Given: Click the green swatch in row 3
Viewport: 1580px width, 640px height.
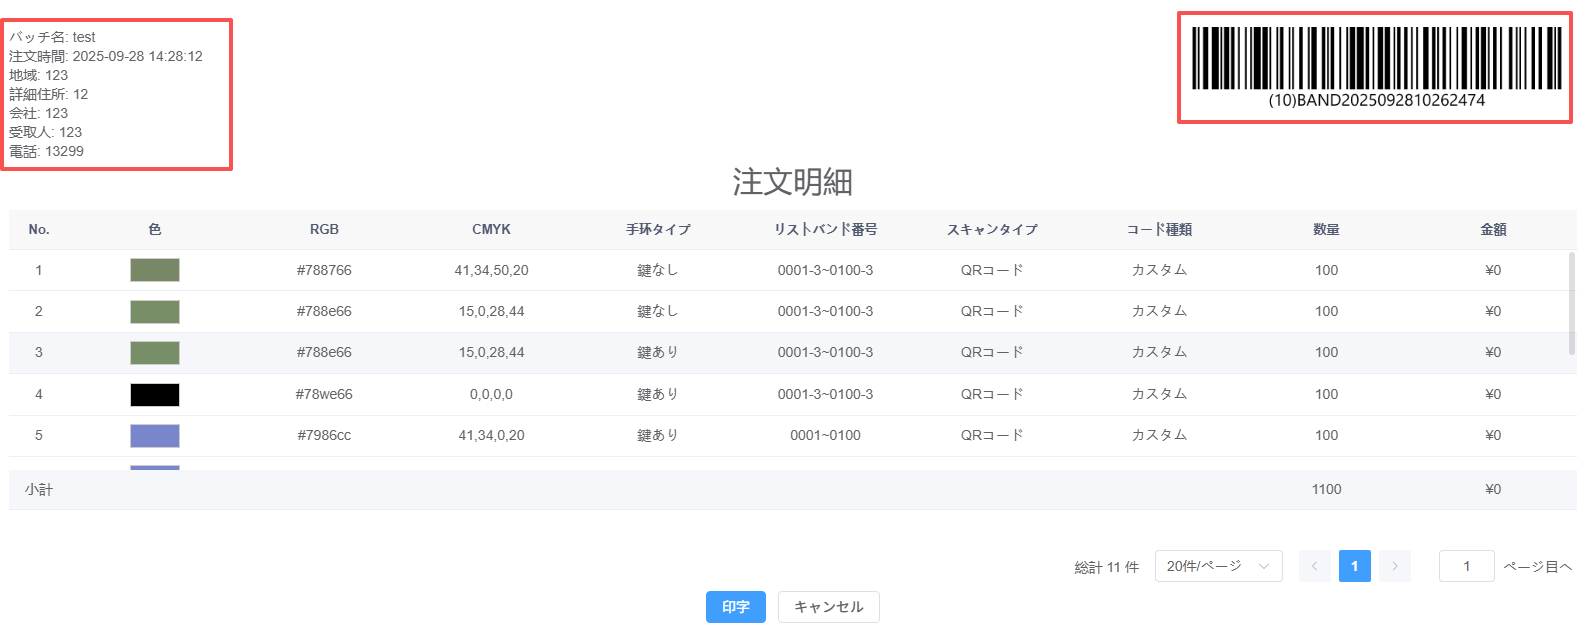Looking at the screenshot, I should coord(155,352).
